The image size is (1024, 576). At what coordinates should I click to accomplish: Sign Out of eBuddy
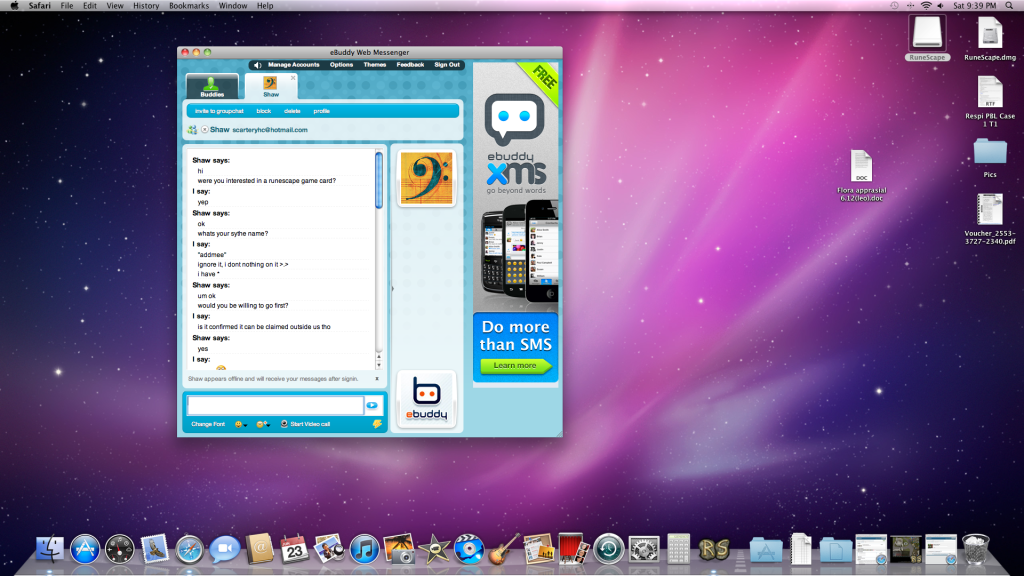coord(447,65)
